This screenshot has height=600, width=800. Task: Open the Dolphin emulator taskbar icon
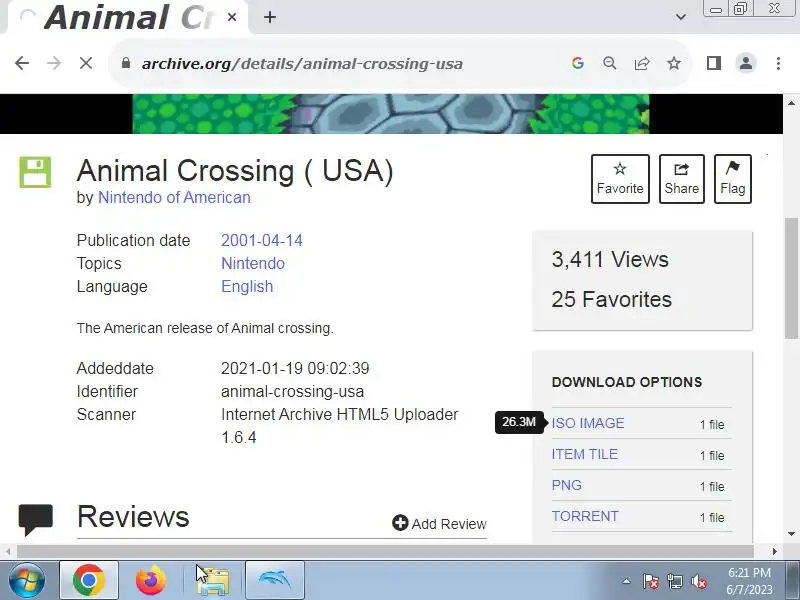pyautogui.click(x=275, y=581)
